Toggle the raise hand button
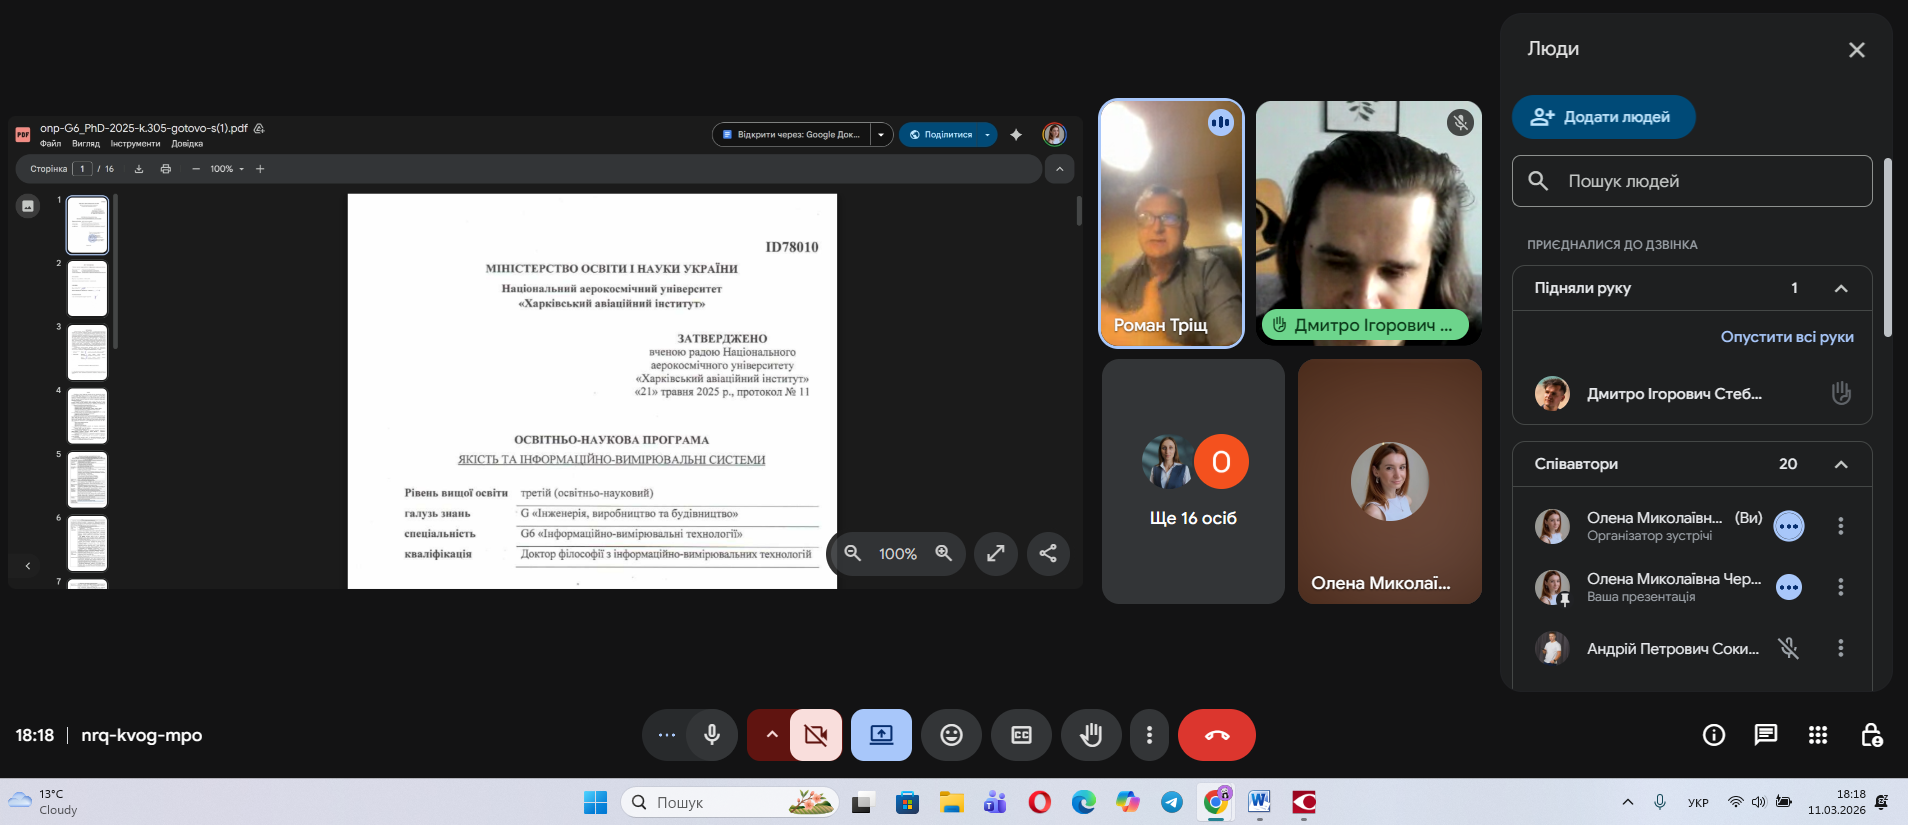This screenshot has width=1908, height=825. (1091, 735)
